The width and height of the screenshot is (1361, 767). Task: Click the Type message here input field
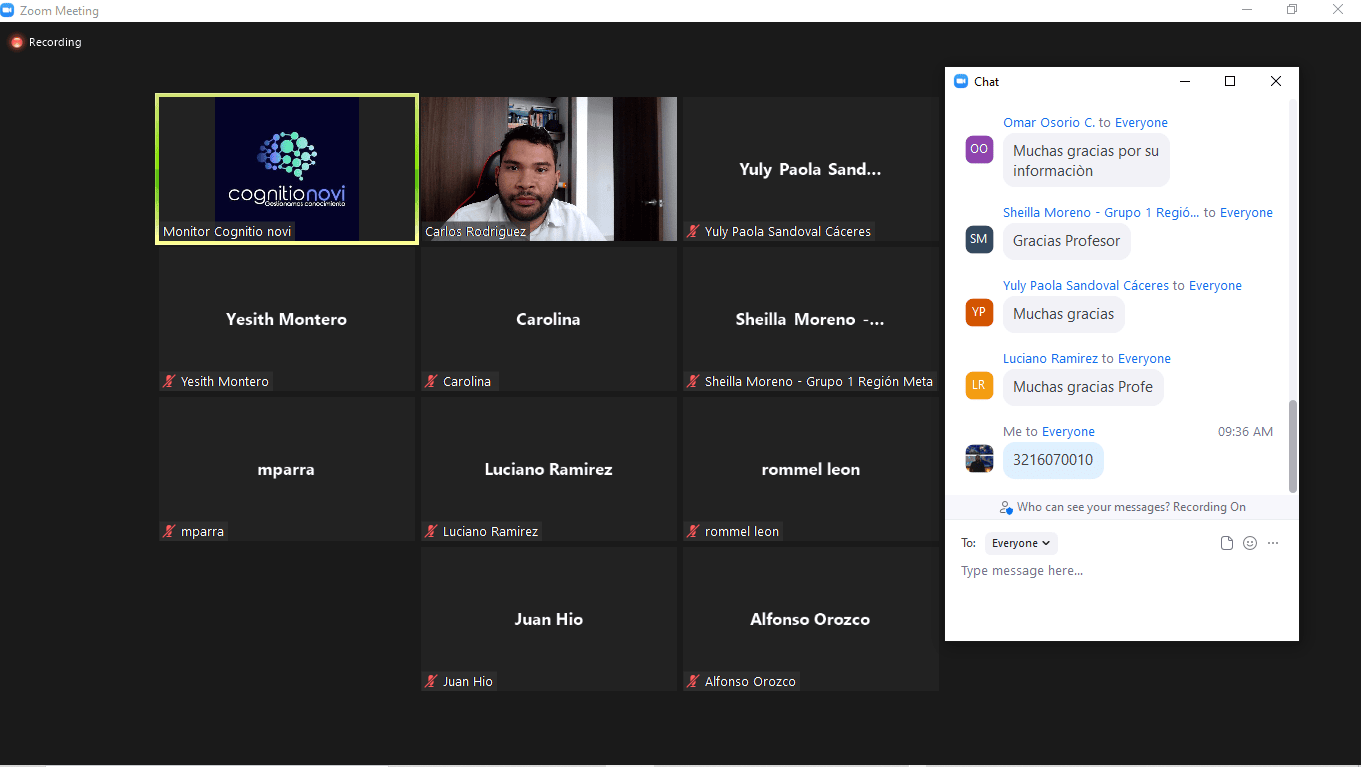coord(1100,571)
